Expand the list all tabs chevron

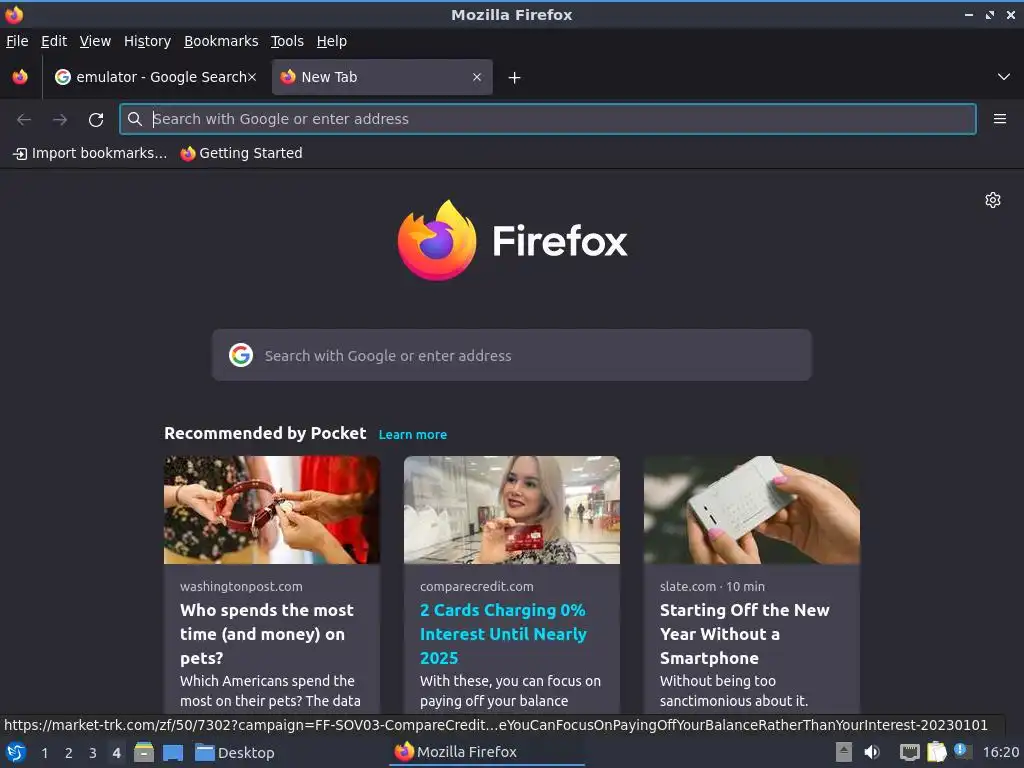click(1004, 77)
